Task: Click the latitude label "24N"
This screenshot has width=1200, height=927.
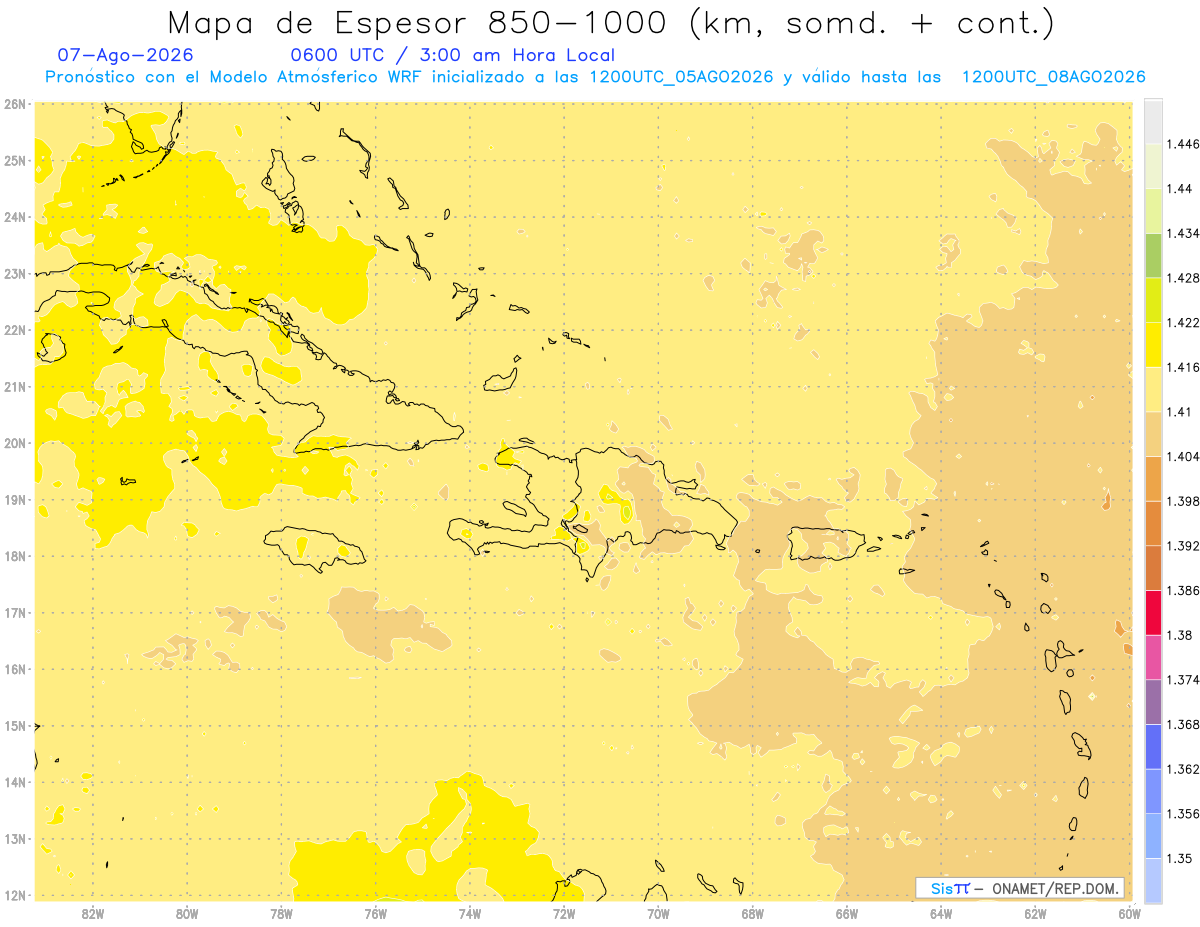Action: (x=14, y=217)
